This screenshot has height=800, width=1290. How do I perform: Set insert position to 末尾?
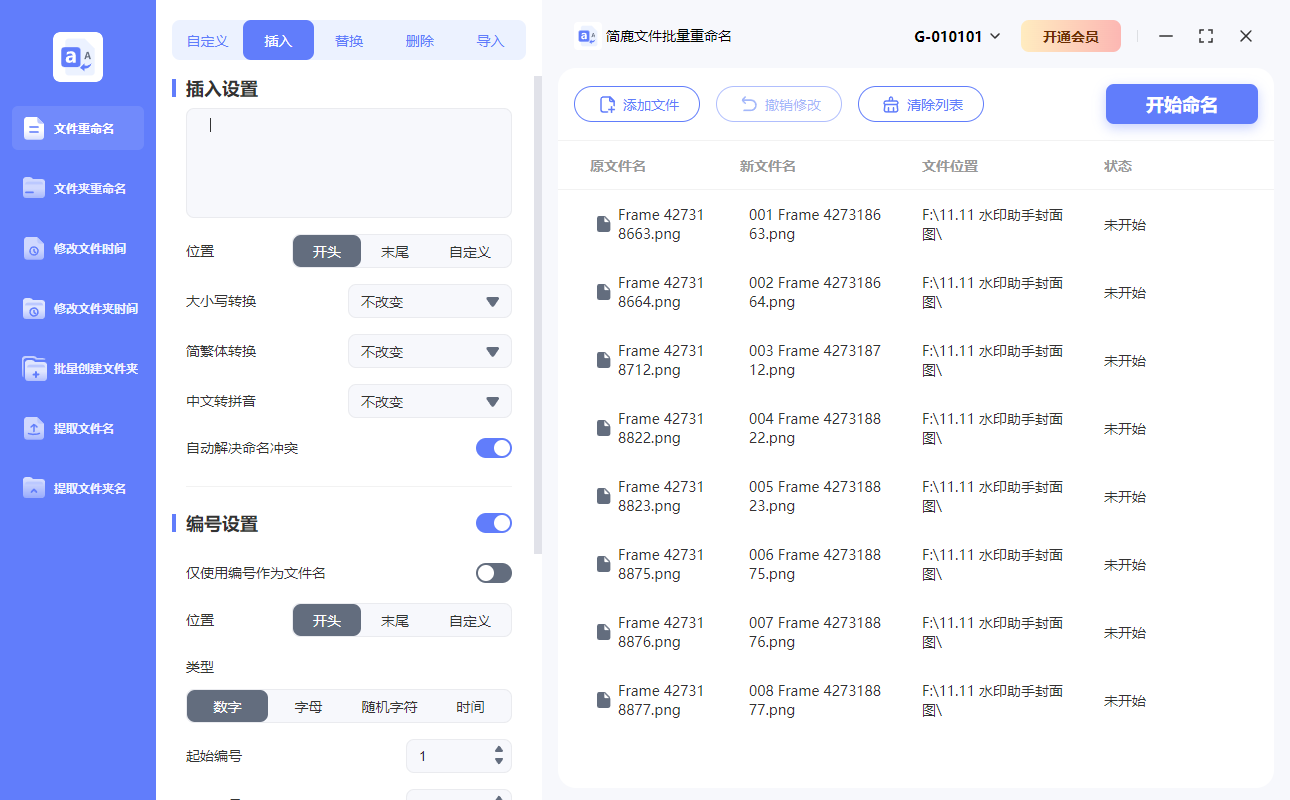click(395, 251)
